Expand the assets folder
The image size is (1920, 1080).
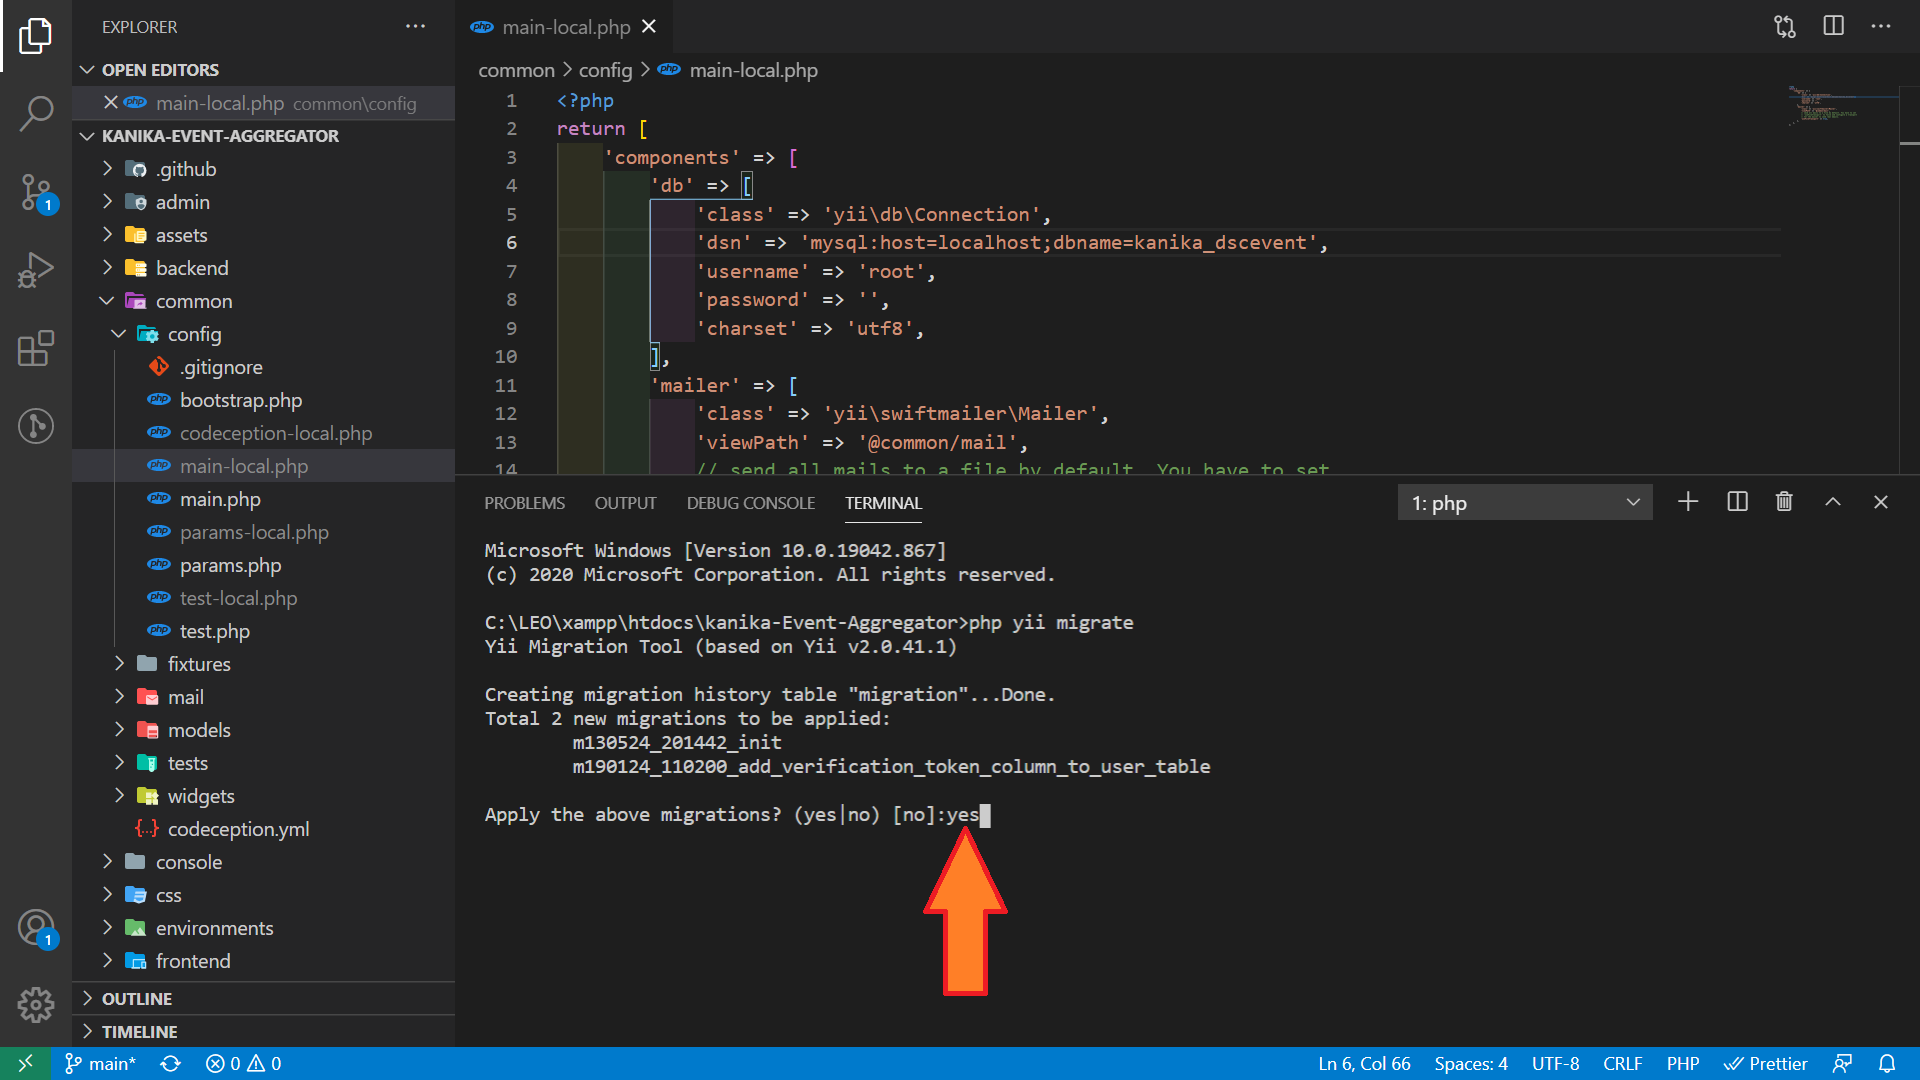(x=265, y=235)
